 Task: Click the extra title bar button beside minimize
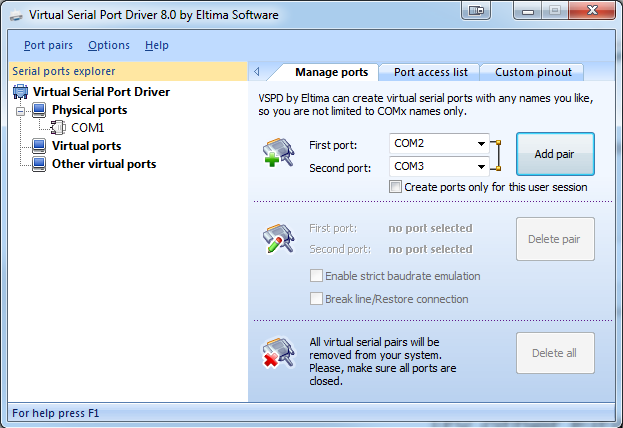(x=476, y=10)
